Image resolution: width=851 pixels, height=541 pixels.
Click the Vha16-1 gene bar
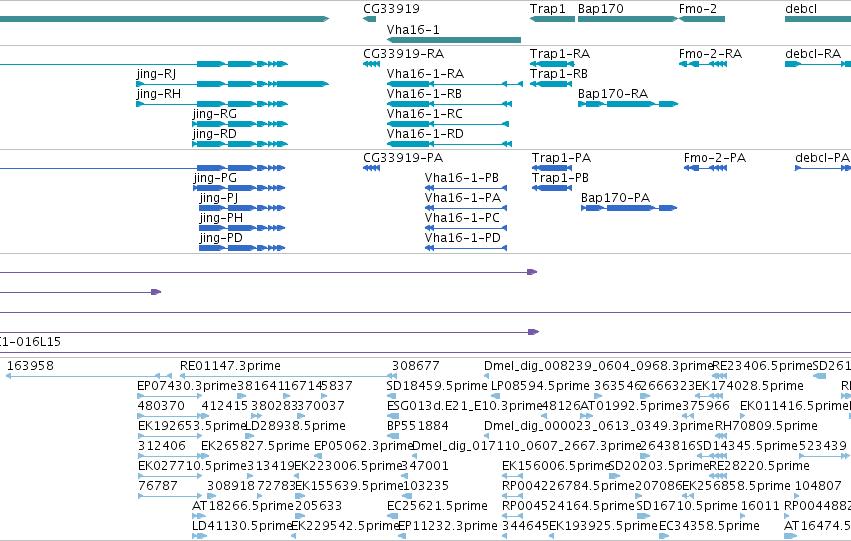coord(454,40)
